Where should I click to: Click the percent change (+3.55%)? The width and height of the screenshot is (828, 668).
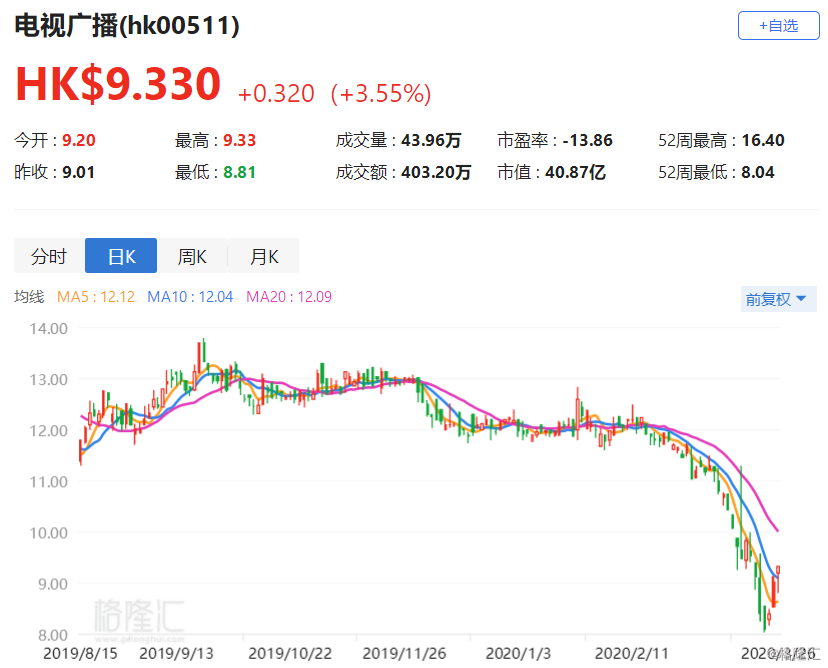pyautogui.click(x=381, y=93)
